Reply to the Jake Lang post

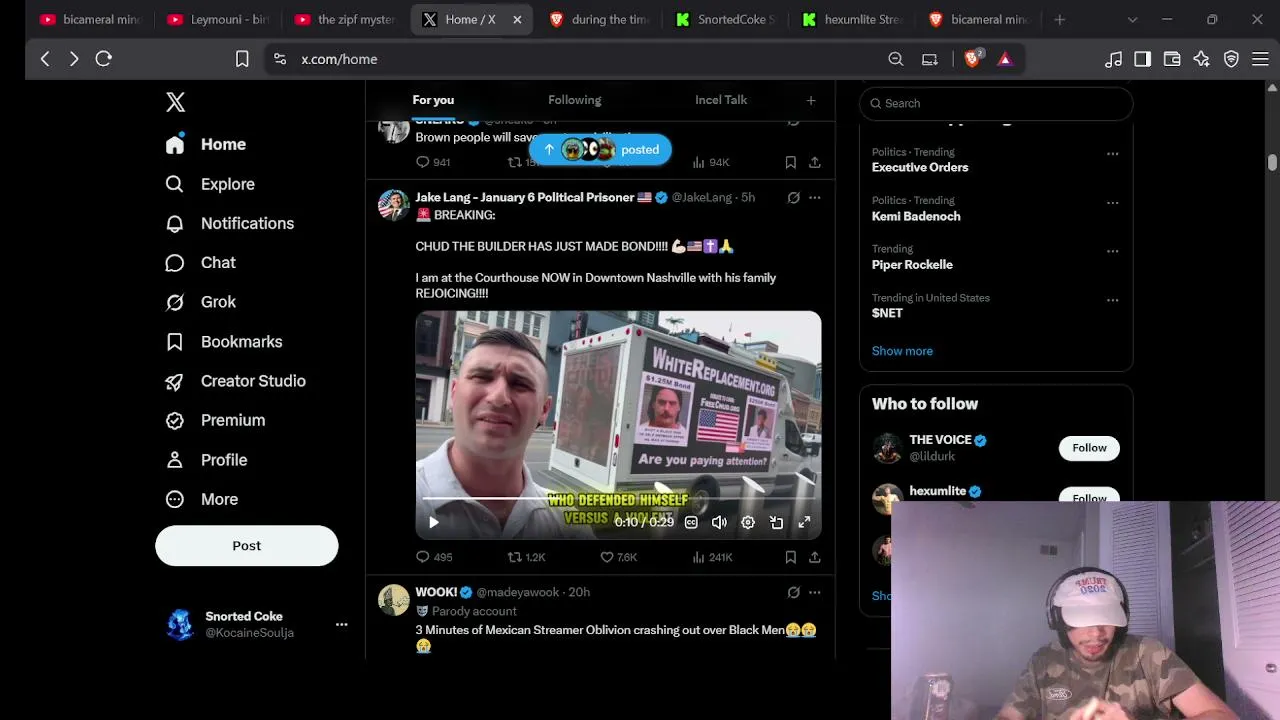434,557
